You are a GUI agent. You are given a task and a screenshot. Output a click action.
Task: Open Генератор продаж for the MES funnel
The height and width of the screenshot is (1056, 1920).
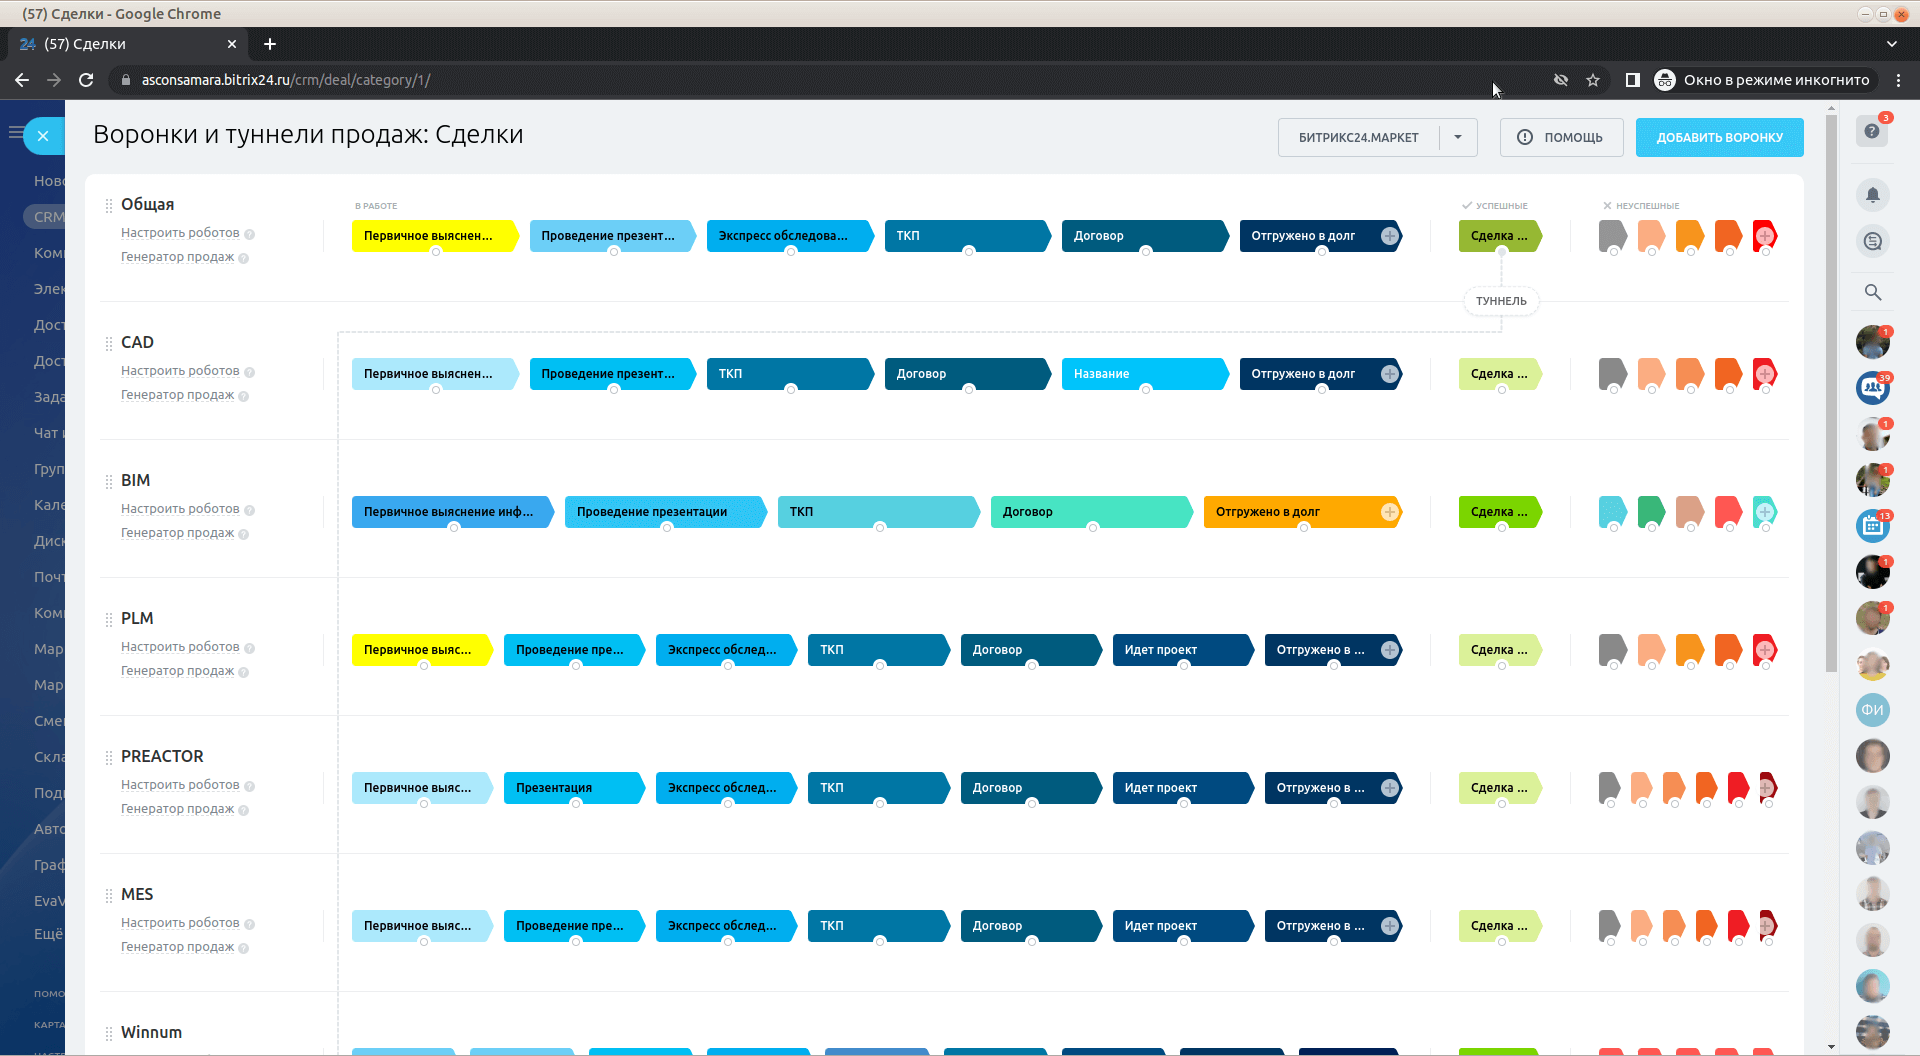click(x=177, y=947)
